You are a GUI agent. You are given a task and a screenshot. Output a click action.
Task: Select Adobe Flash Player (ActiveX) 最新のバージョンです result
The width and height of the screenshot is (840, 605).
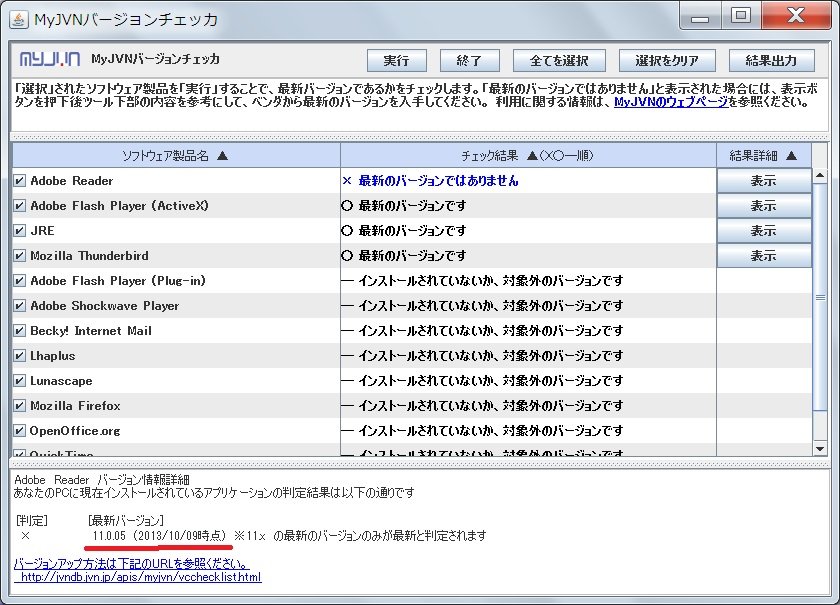pyautogui.click(x=412, y=206)
